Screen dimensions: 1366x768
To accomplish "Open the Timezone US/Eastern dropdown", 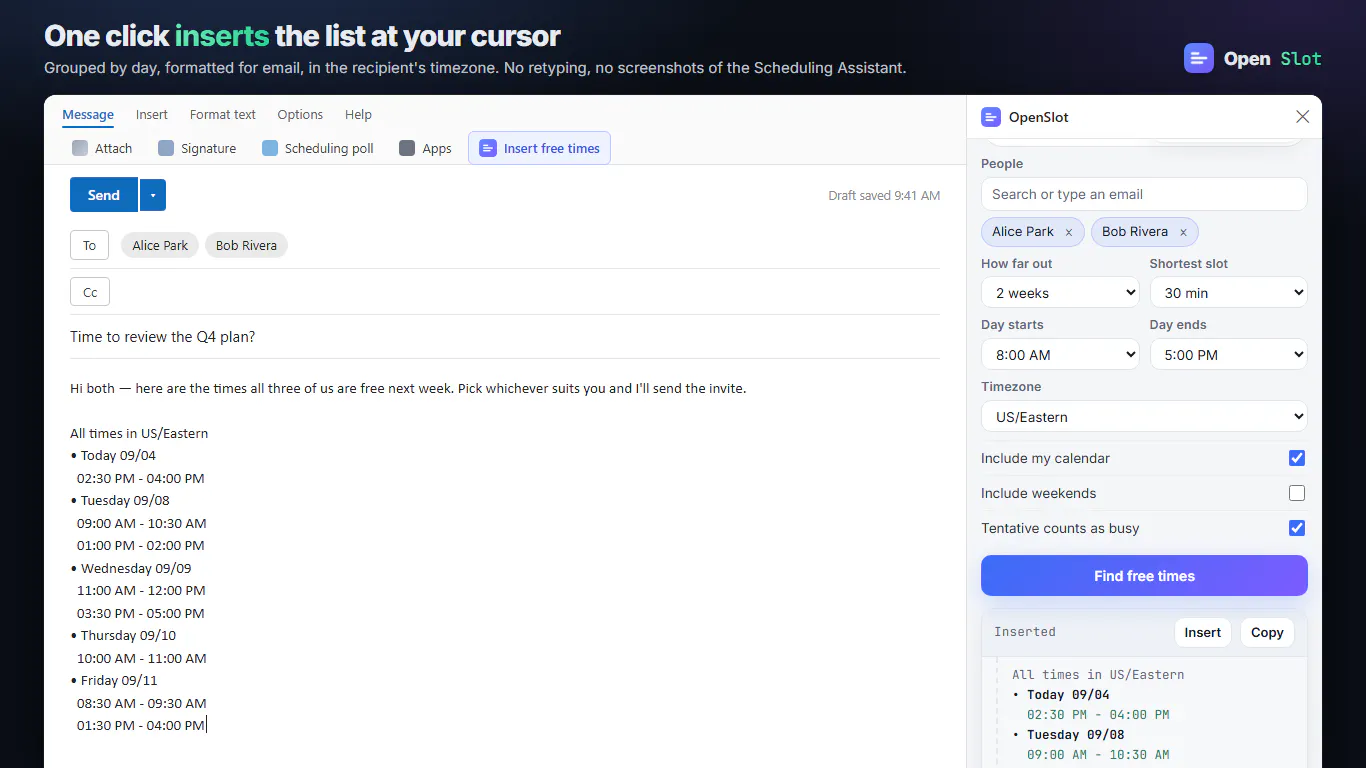I will [1144, 417].
